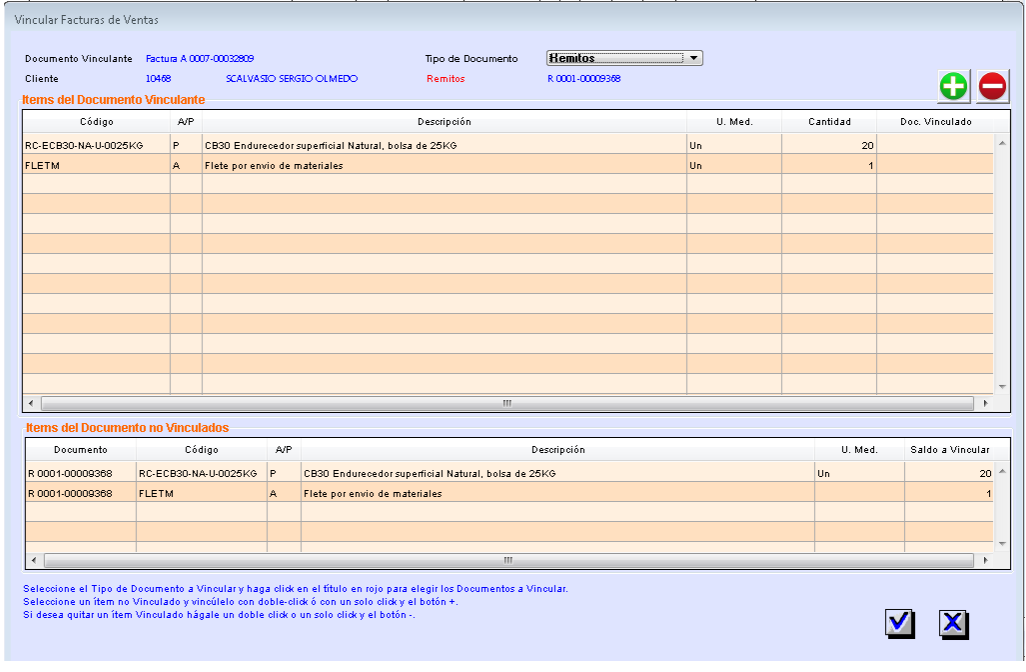The image size is (1026, 672).
Task: Select R 0001-00009368 cell in Flete row
Action: pos(80,493)
